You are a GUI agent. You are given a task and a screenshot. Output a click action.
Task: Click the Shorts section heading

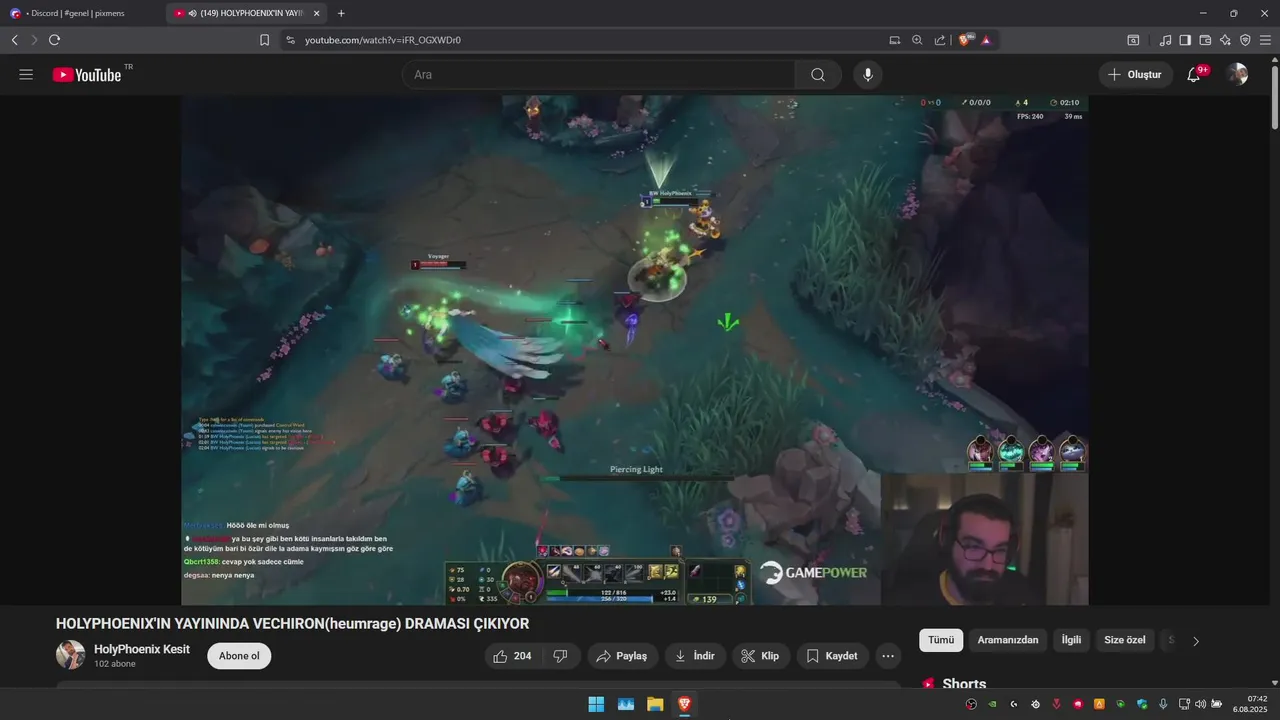(964, 684)
